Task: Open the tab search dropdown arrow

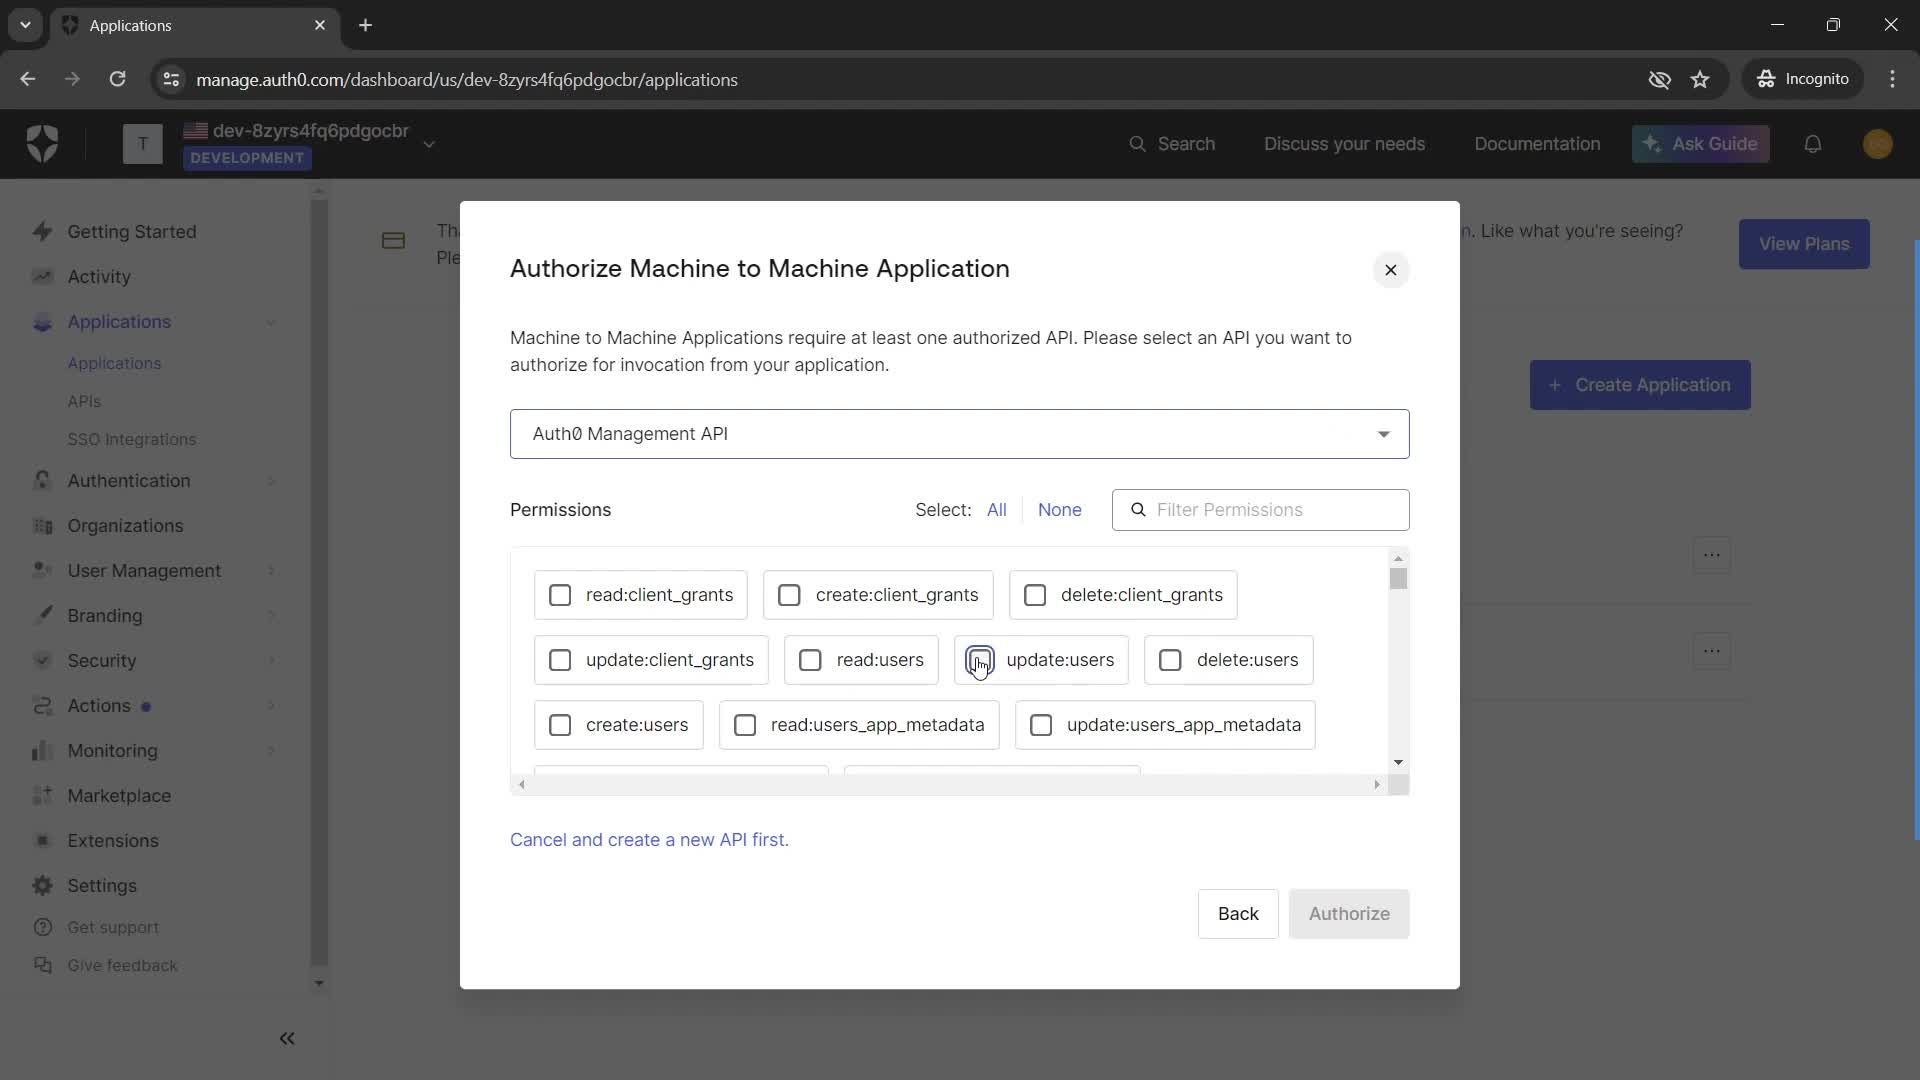Action: 25,25
